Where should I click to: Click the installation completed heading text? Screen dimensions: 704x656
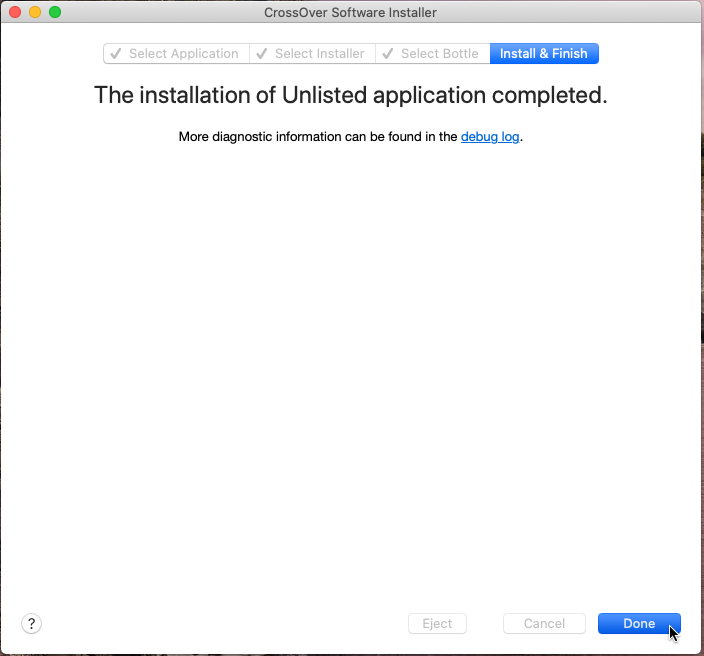point(351,95)
